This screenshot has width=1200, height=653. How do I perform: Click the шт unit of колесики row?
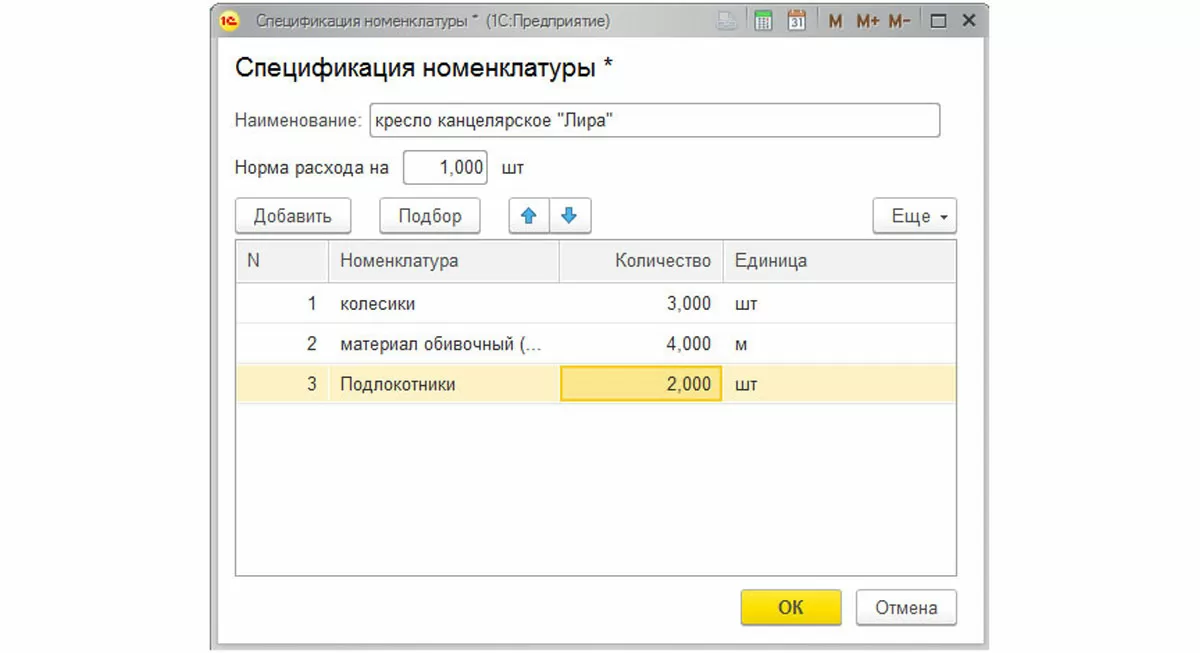coord(839,304)
